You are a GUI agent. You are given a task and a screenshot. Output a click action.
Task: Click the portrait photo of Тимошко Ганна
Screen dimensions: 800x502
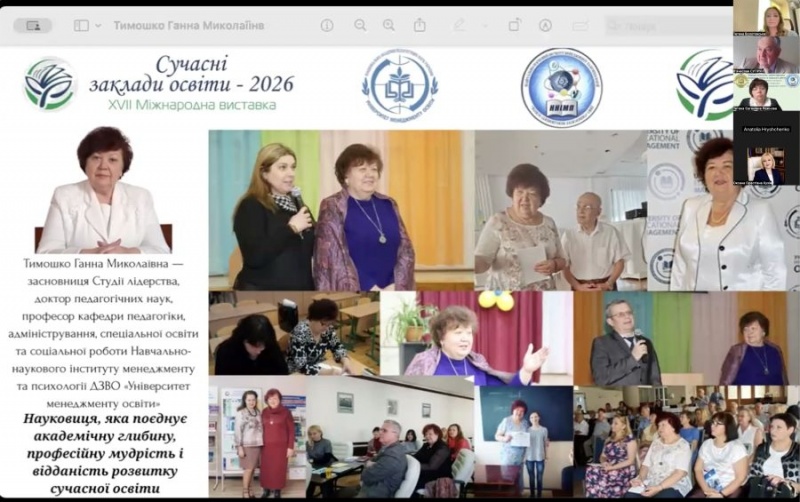click(103, 190)
